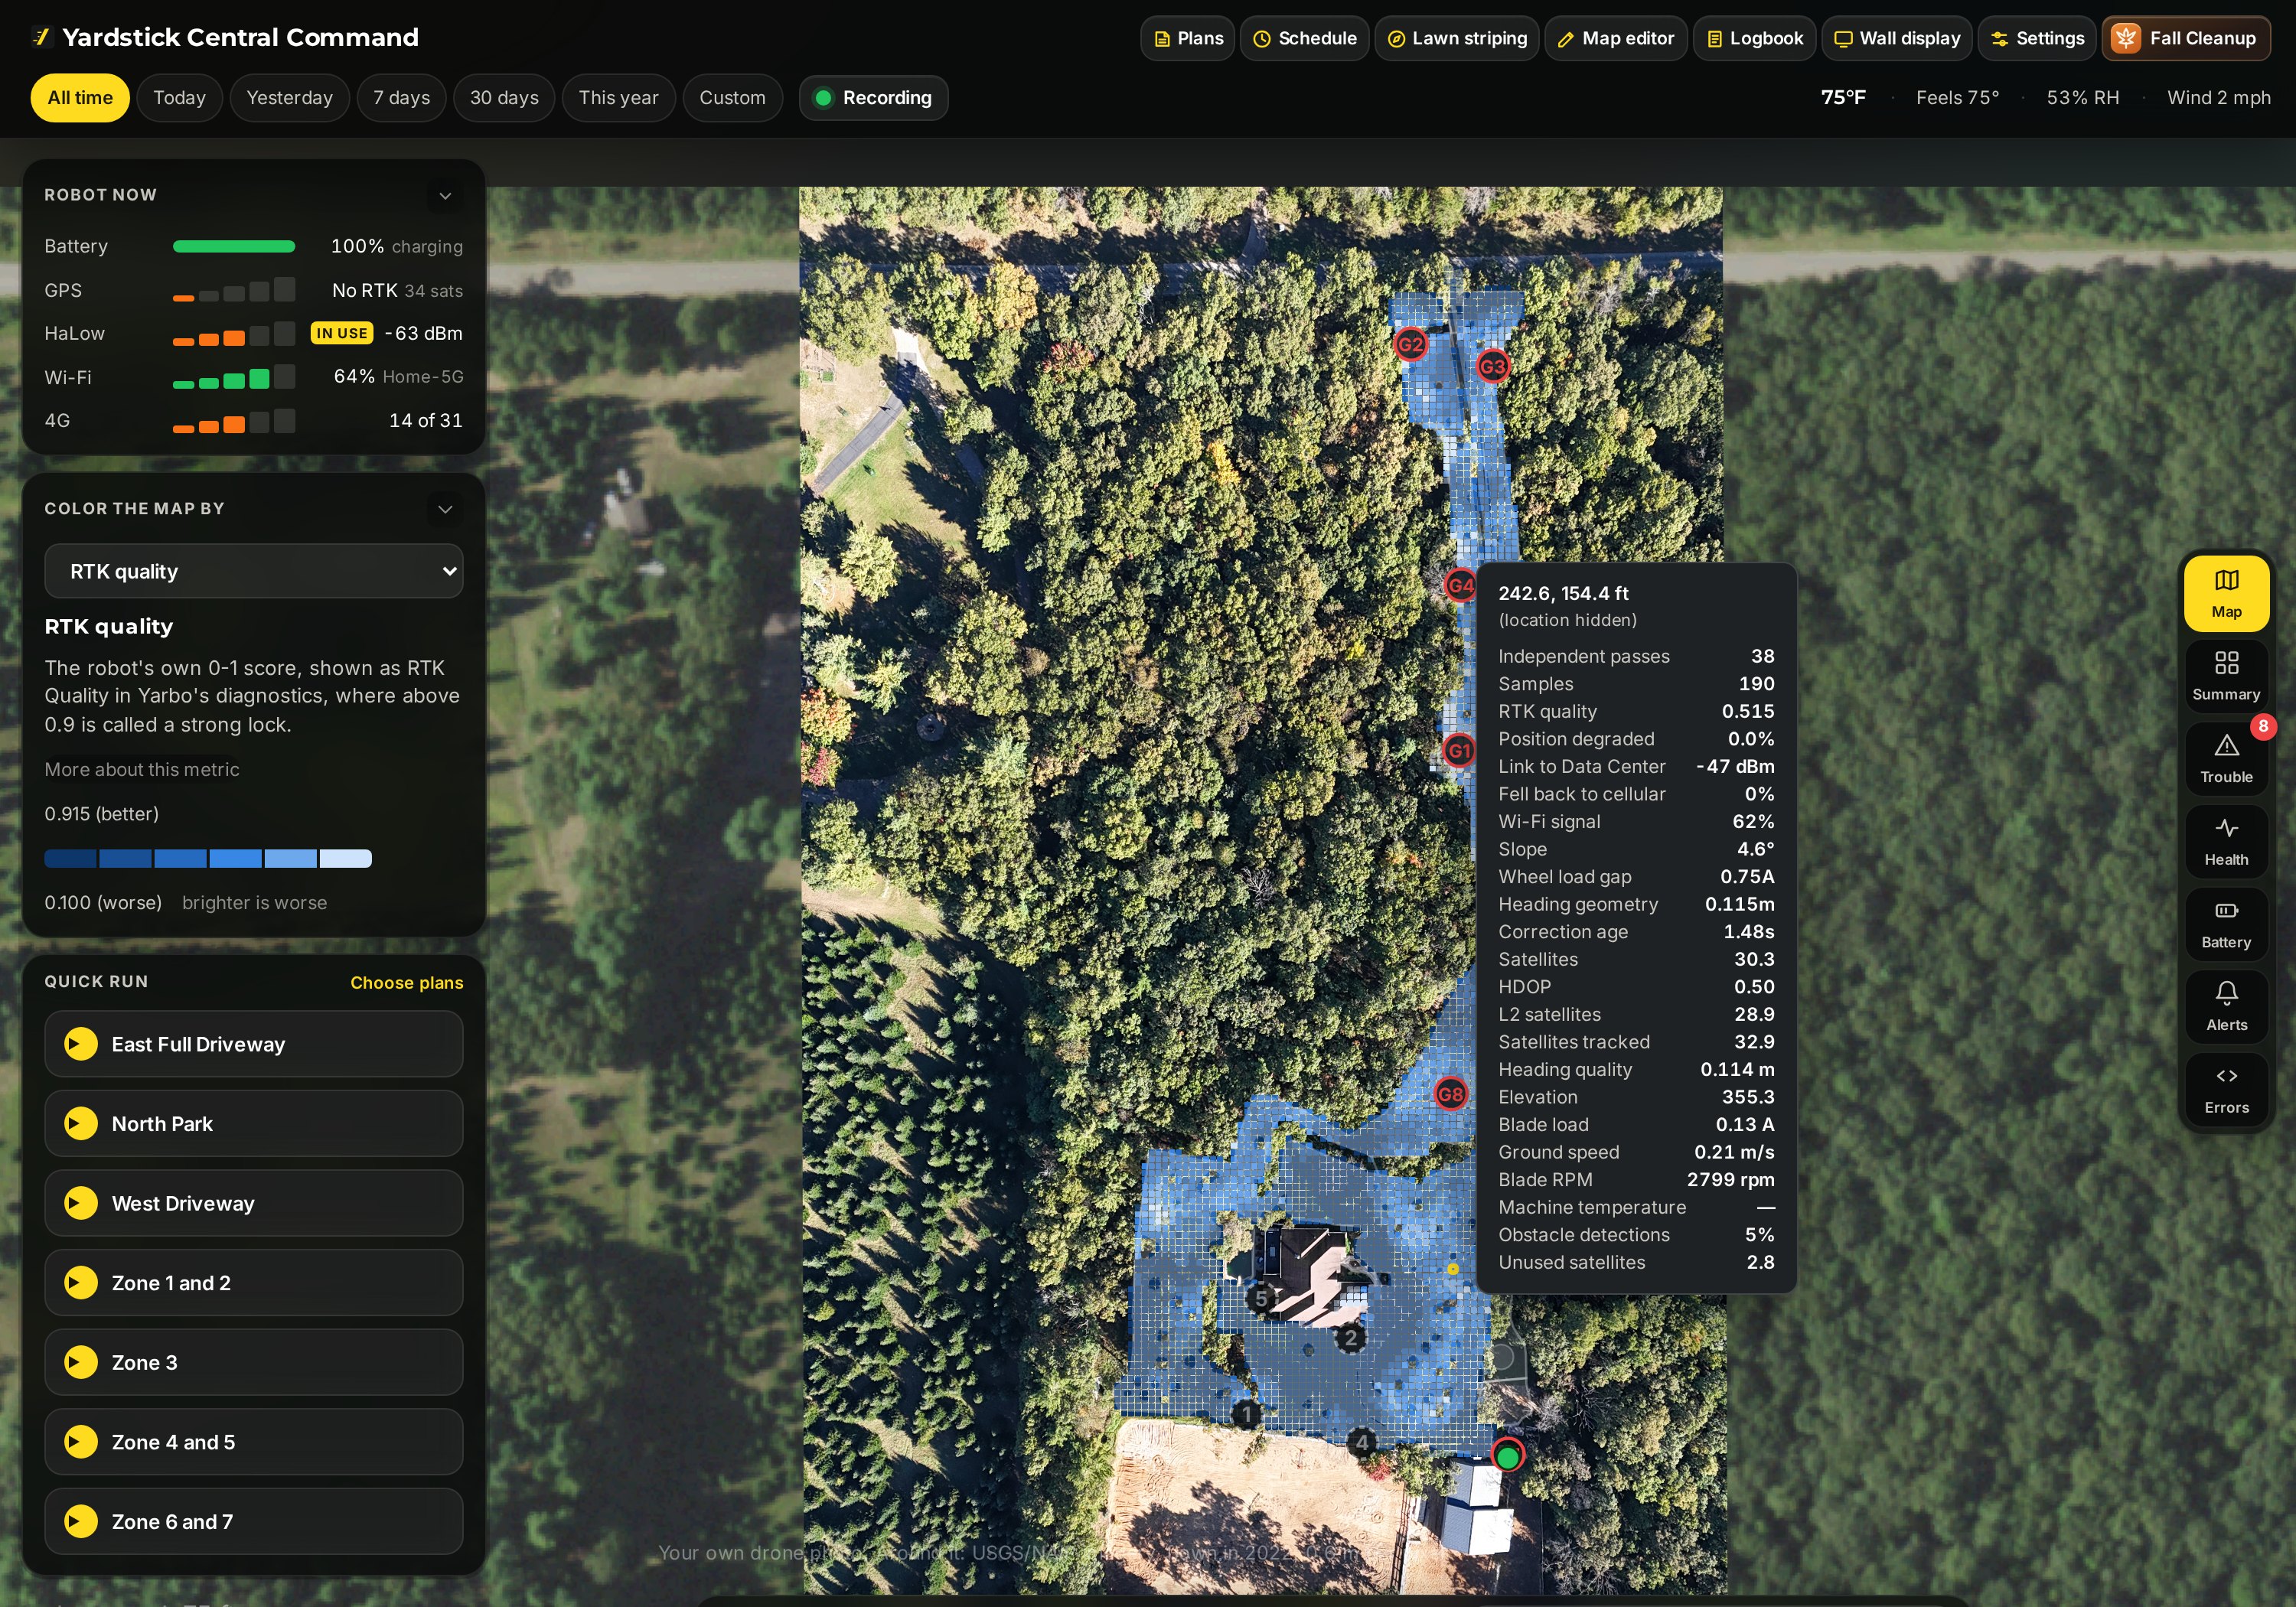Open the Trouble panel with alert badge
2296x1607 pixels.
click(2225, 757)
